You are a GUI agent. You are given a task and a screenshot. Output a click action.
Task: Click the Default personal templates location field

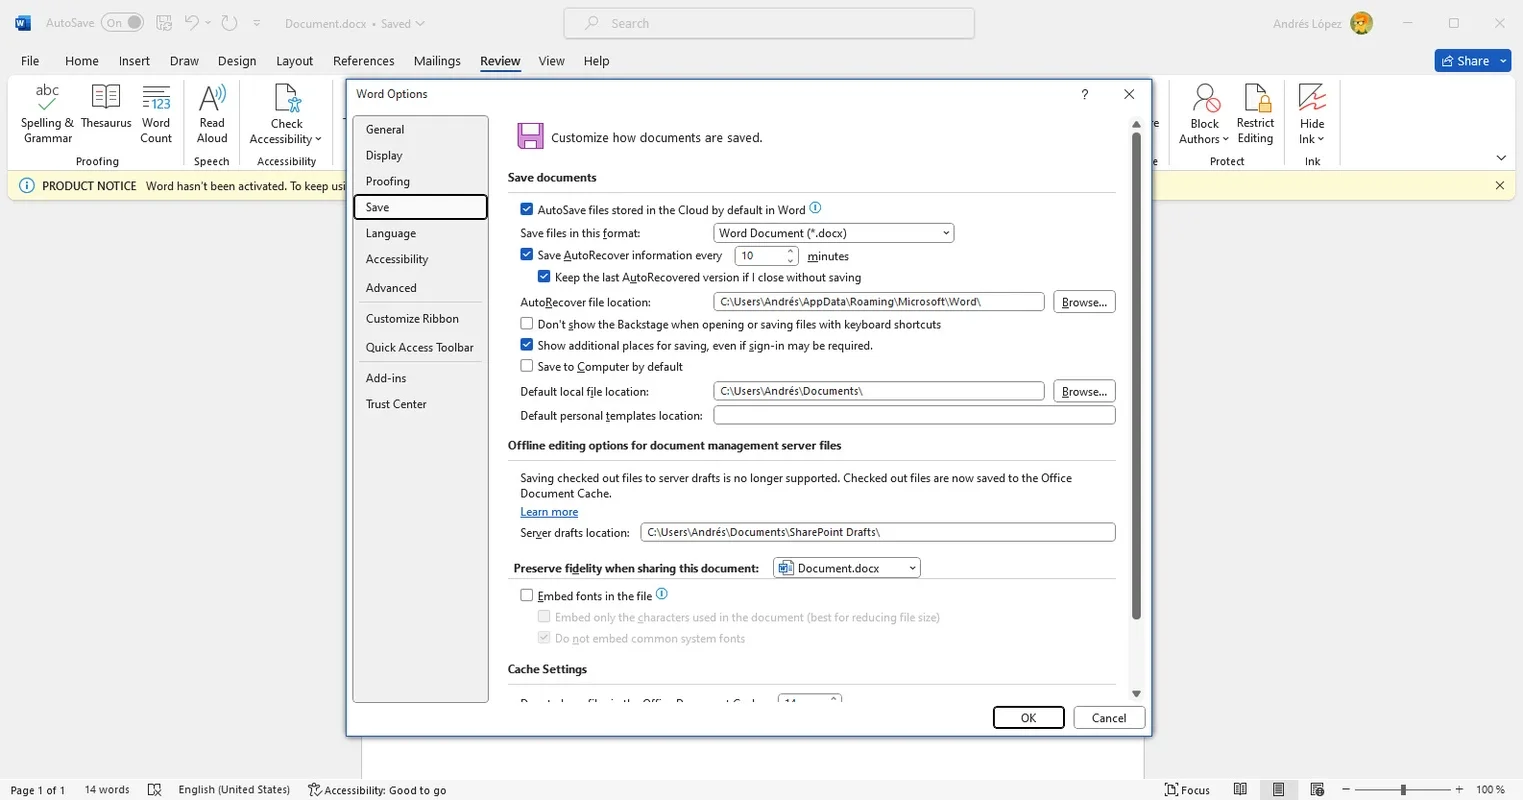tap(914, 415)
